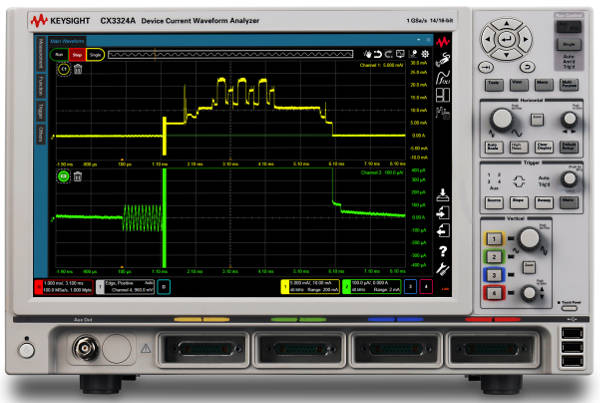The width and height of the screenshot is (600, 403).
Task: Delete channel 1 trace with trash icon
Action: [78, 71]
